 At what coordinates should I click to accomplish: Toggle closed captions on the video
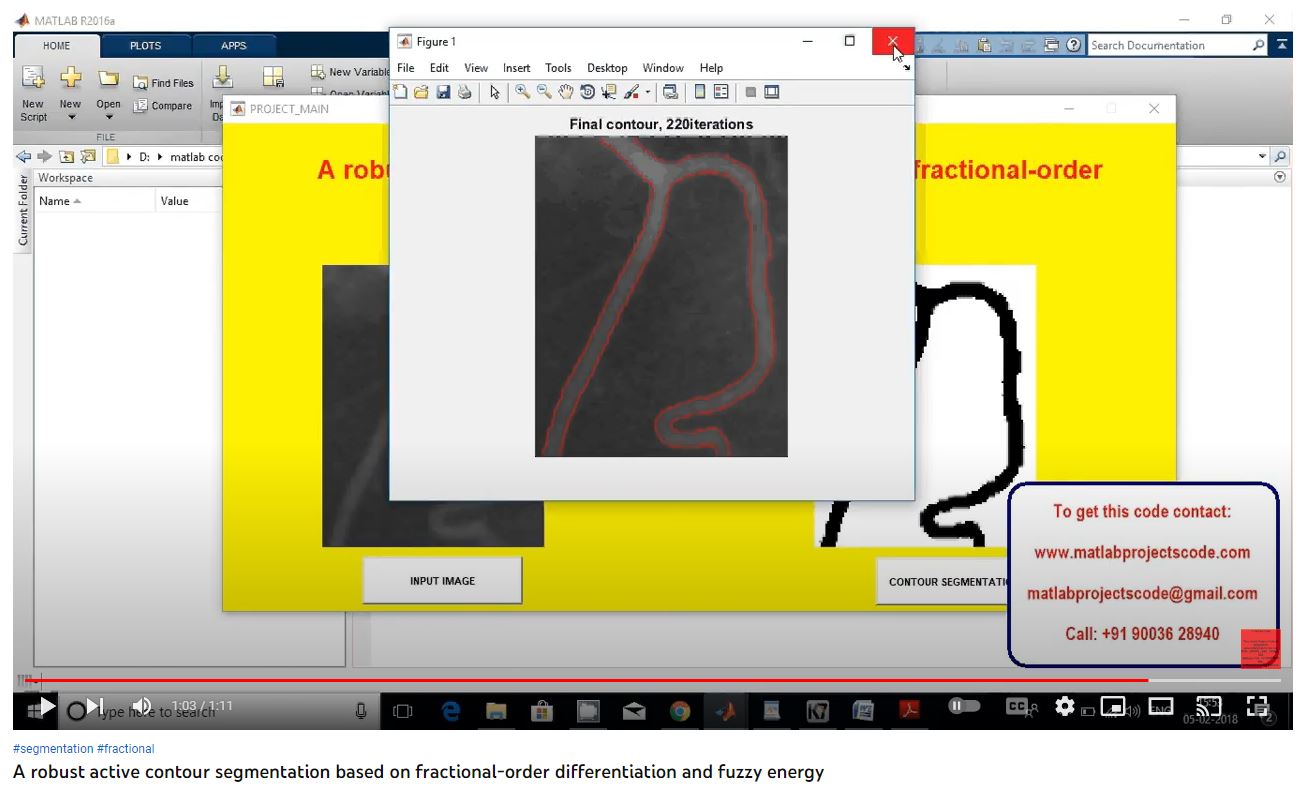coord(1017,706)
